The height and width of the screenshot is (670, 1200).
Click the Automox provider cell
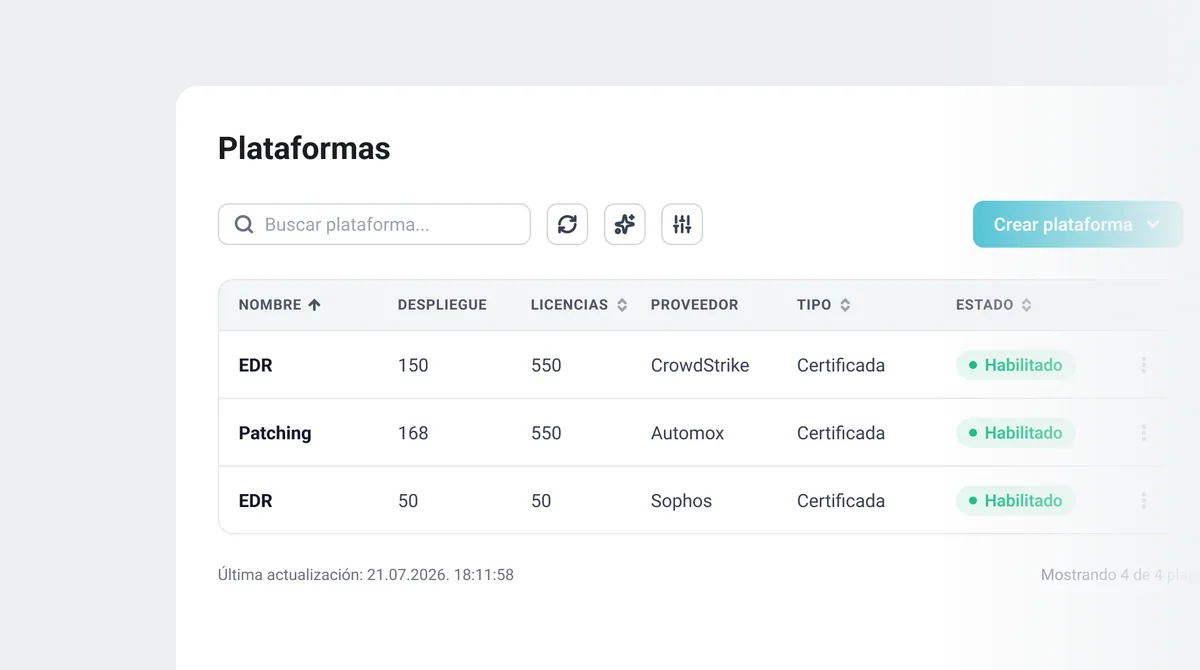coord(687,433)
